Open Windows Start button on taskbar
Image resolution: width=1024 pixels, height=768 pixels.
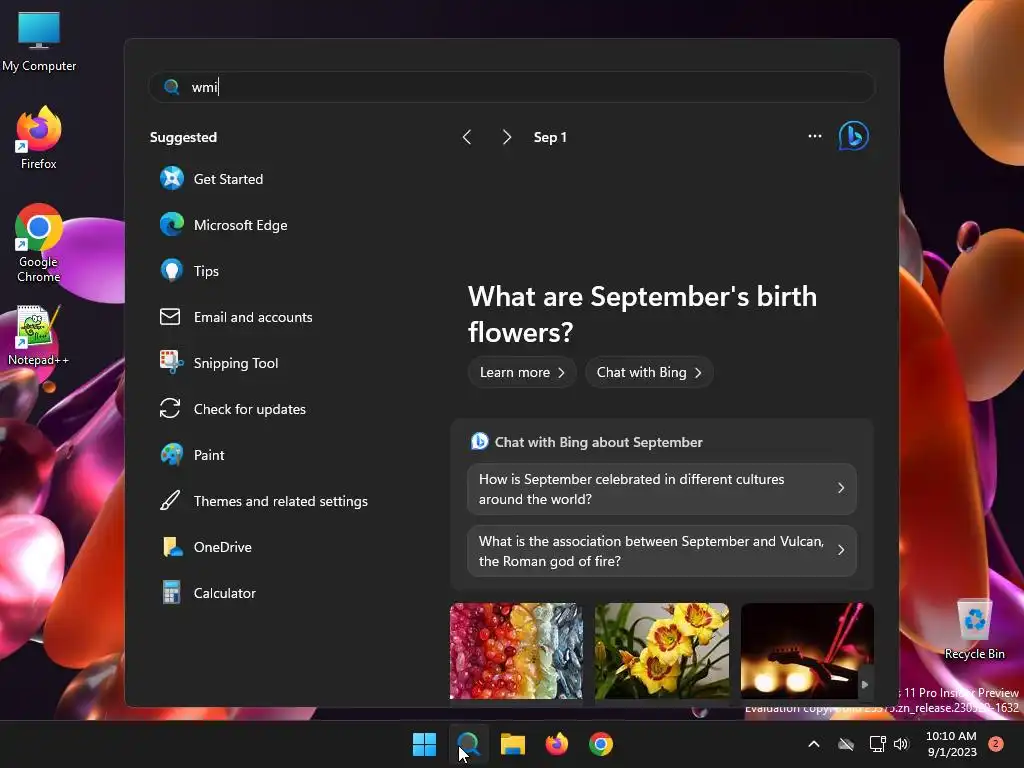(424, 744)
